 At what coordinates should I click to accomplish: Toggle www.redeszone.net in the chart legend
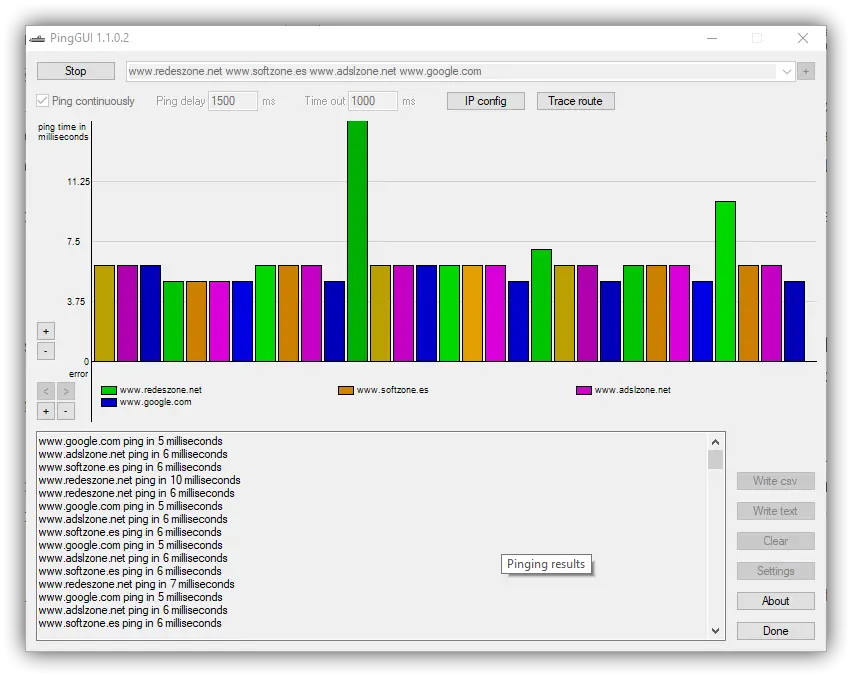152,390
